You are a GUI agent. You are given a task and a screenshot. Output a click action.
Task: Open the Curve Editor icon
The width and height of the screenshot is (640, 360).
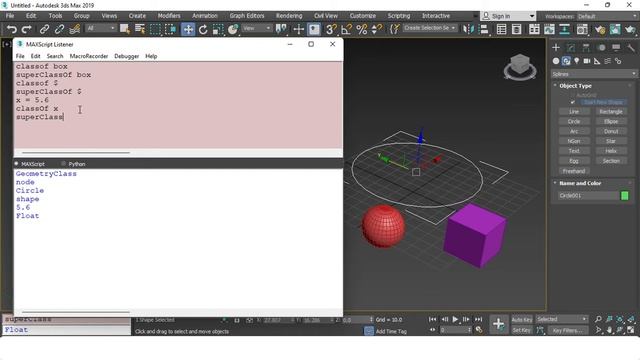pyautogui.click(x=549, y=29)
